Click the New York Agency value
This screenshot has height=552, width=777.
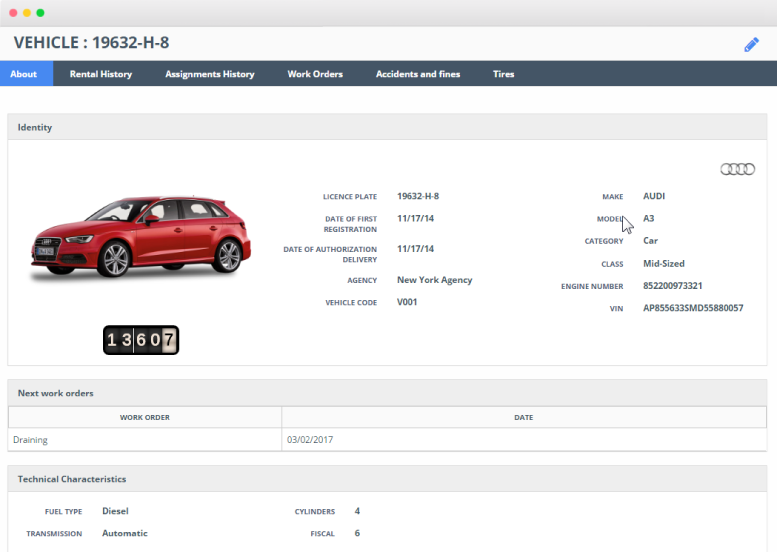434,280
